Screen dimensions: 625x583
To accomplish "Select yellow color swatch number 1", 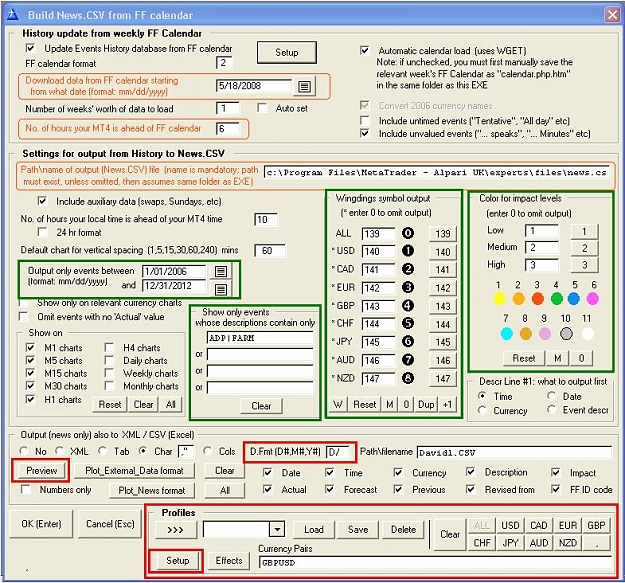I will tap(499, 298).
